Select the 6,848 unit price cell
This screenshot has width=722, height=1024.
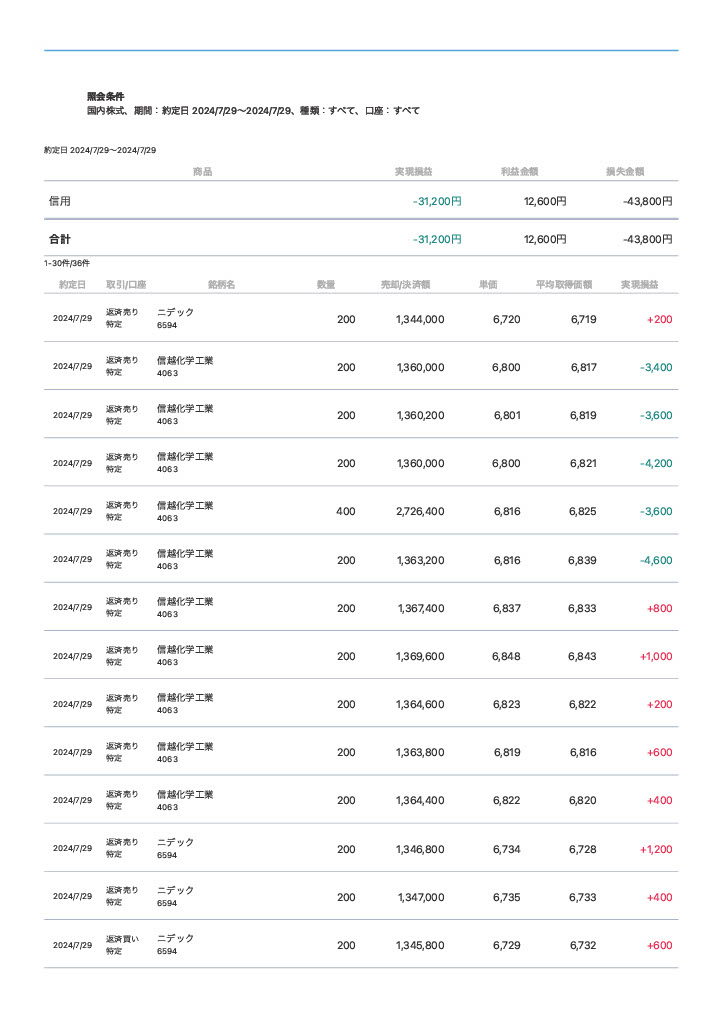pyautogui.click(x=506, y=657)
